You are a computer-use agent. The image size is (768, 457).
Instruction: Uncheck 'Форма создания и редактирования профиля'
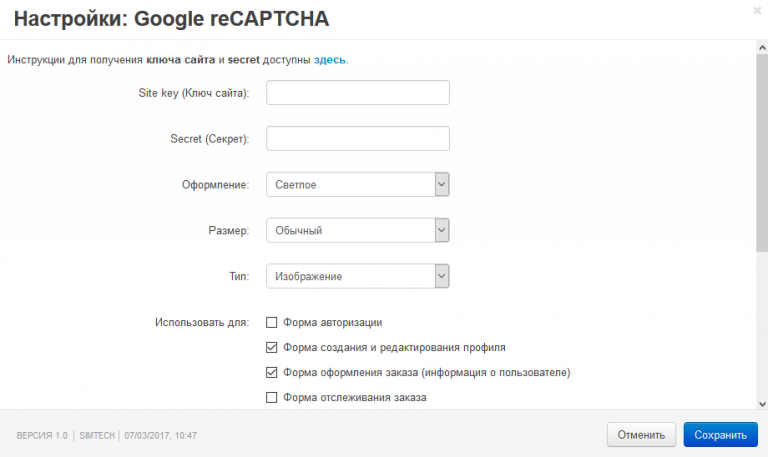tap(271, 348)
